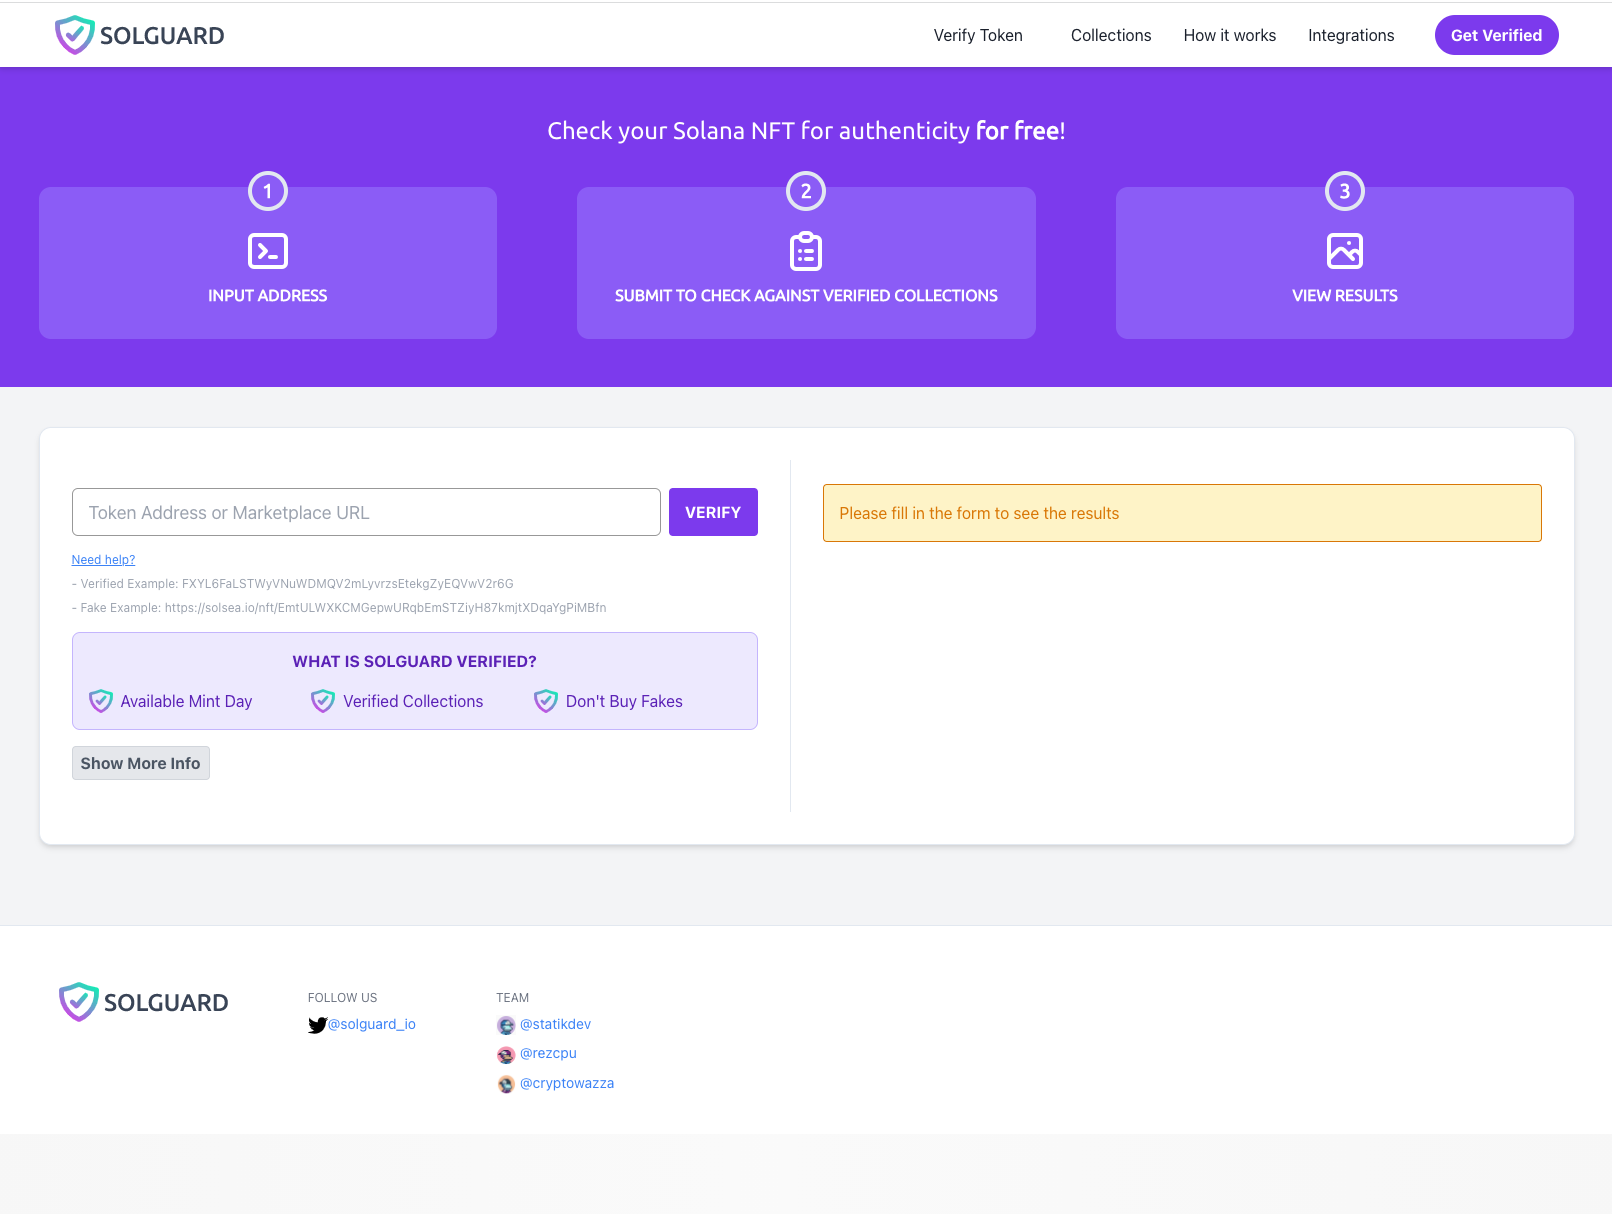Click shield icon beside Available Mint Day

click(x=101, y=701)
